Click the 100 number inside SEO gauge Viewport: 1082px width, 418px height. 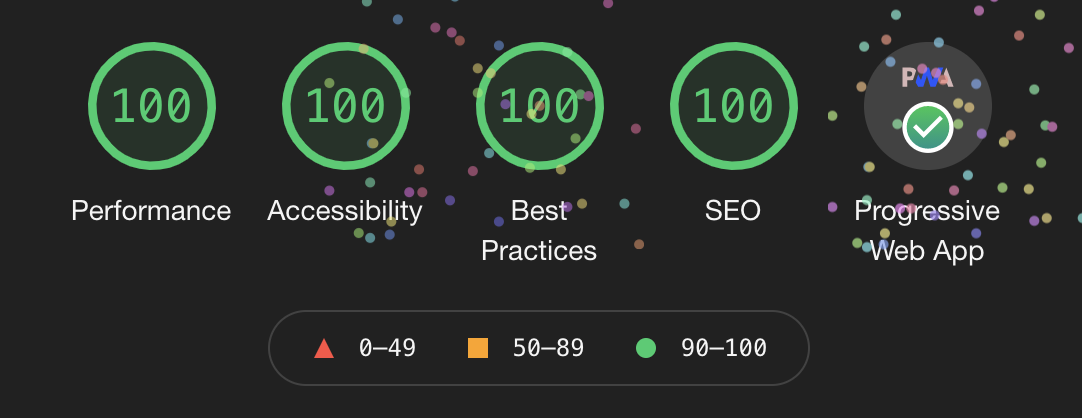[x=734, y=106]
